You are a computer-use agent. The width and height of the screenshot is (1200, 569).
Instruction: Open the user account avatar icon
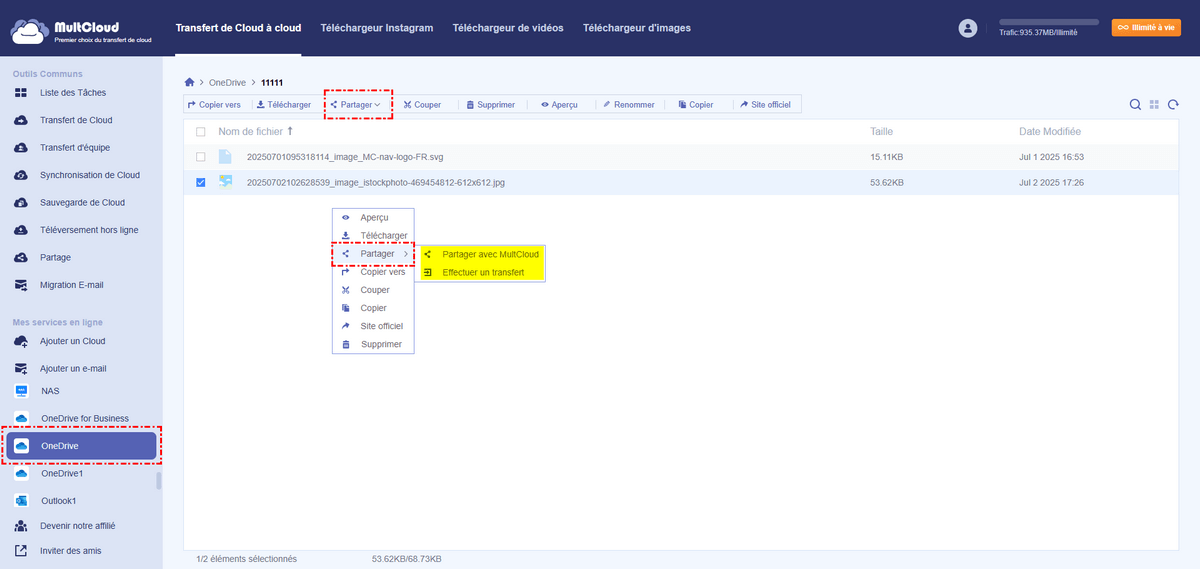click(x=967, y=29)
